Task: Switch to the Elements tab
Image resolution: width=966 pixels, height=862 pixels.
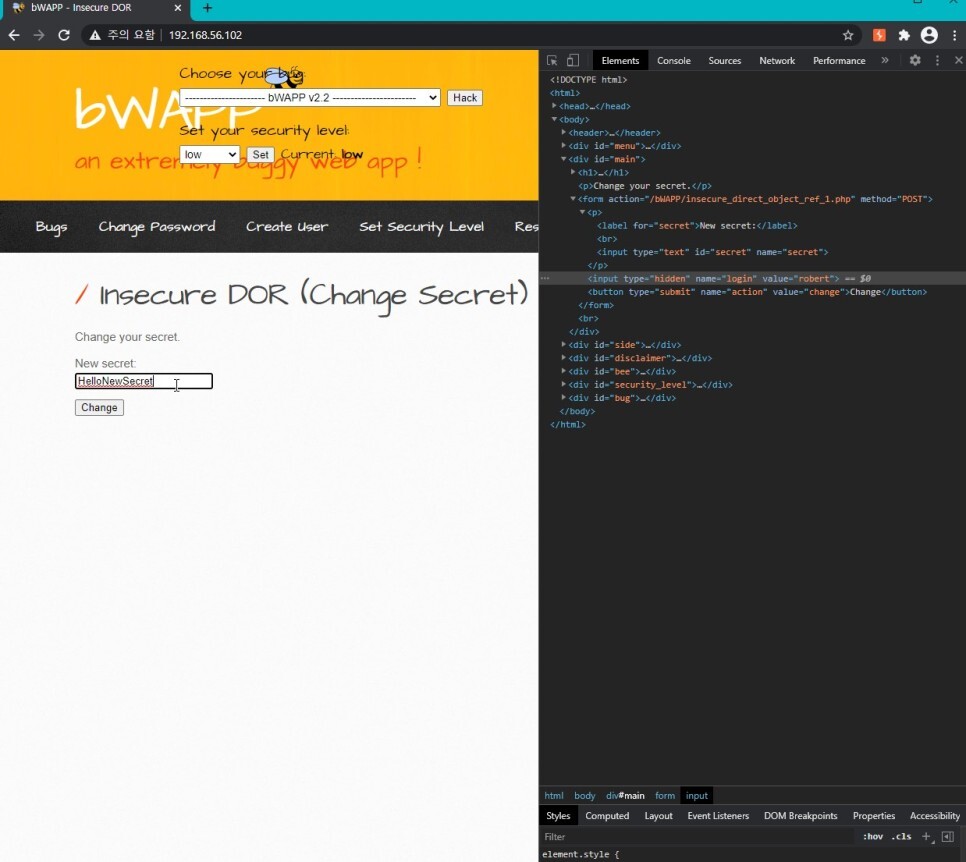Action: coord(620,60)
